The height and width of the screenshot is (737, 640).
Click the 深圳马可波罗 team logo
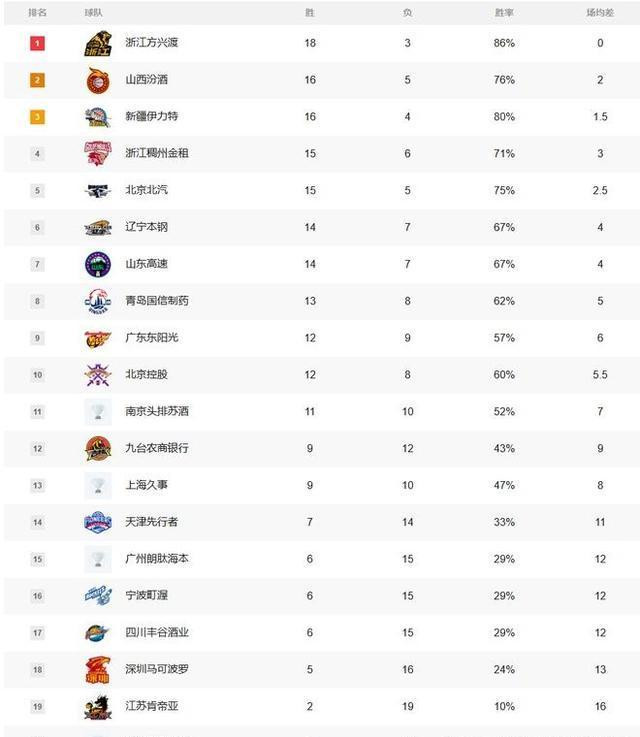point(98,670)
